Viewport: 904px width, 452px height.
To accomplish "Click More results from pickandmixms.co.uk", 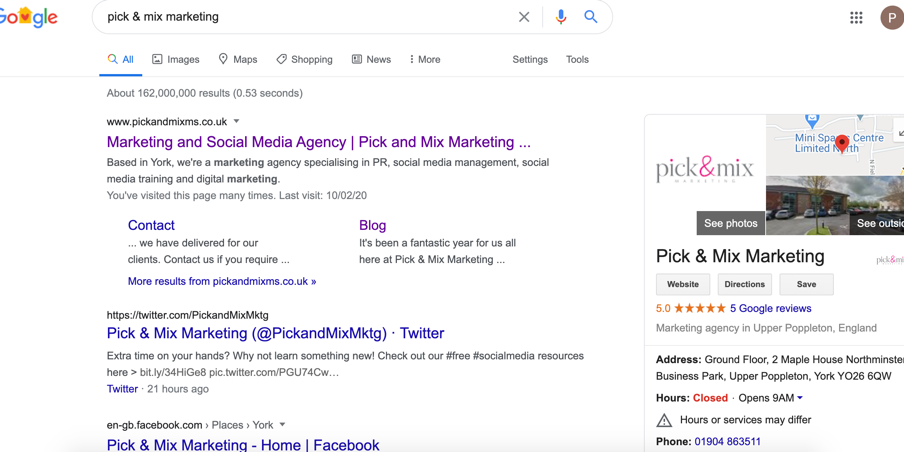I will (x=222, y=281).
